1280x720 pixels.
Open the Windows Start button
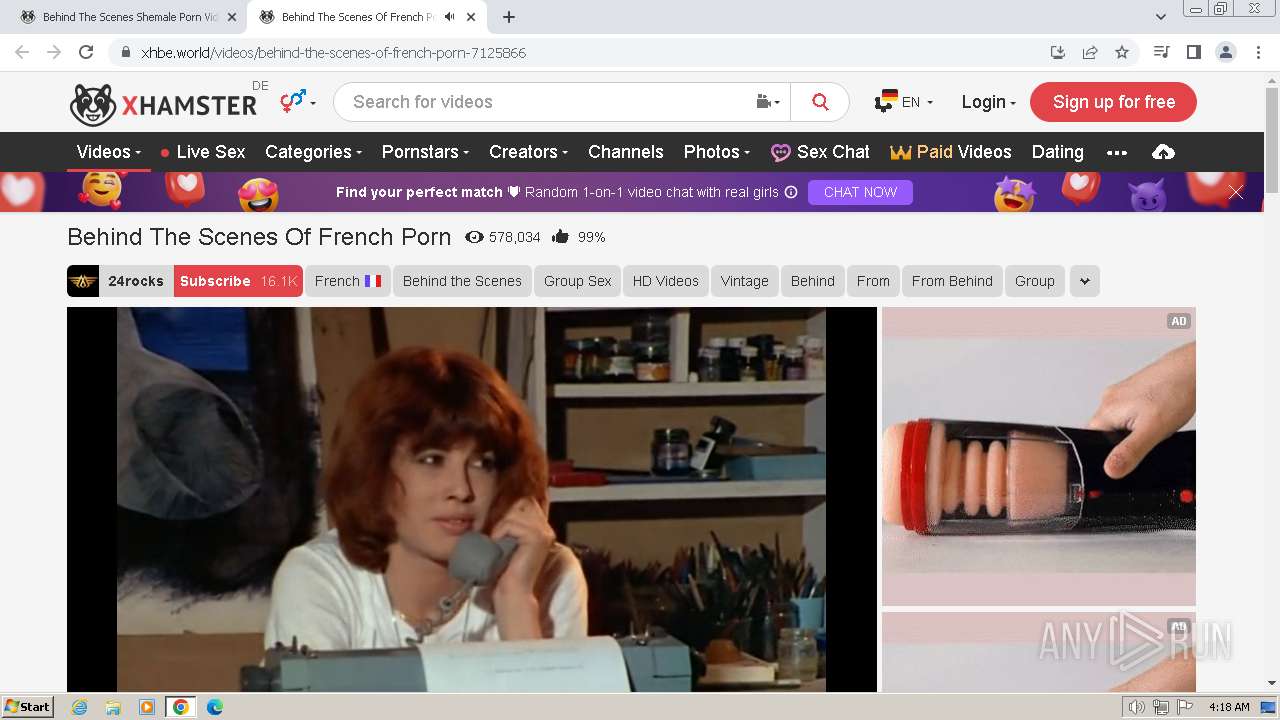[28, 706]
